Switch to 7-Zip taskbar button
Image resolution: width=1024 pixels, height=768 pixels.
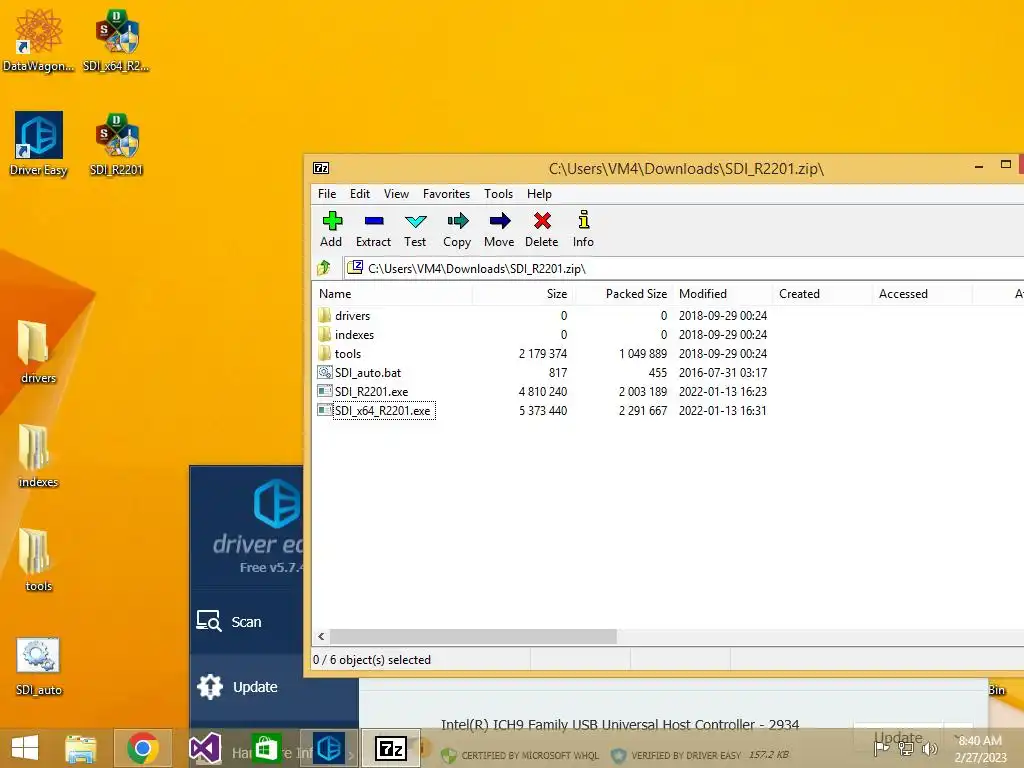[x=391, y=748]
